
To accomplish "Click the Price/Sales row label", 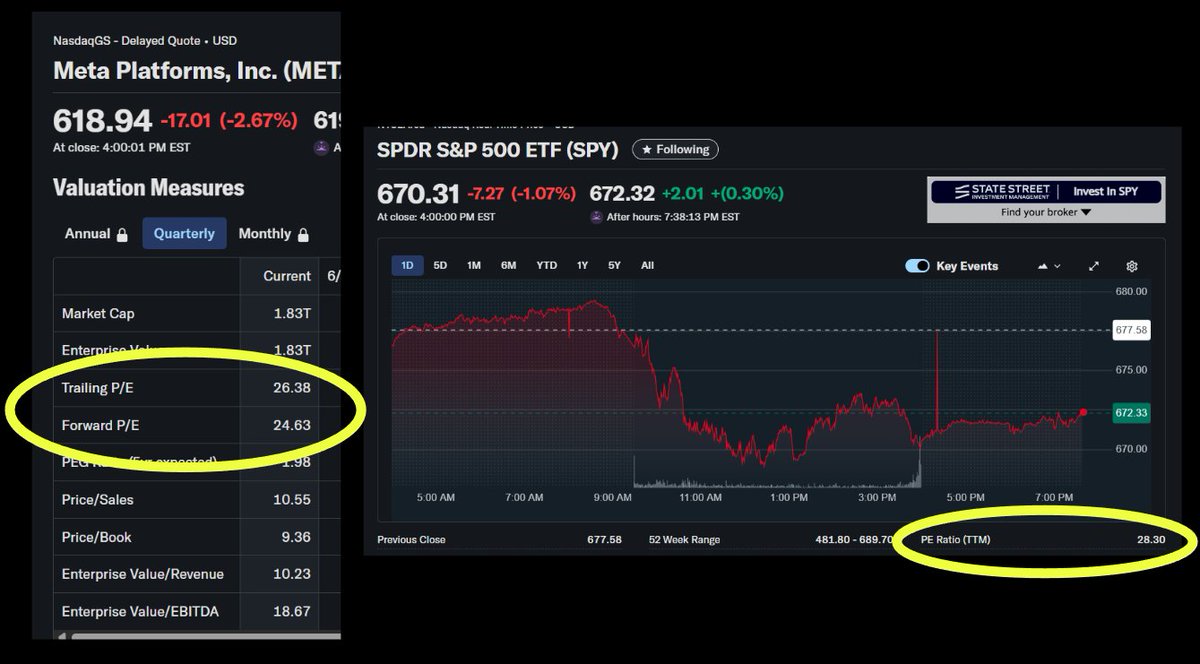I will tap(97, 499).
